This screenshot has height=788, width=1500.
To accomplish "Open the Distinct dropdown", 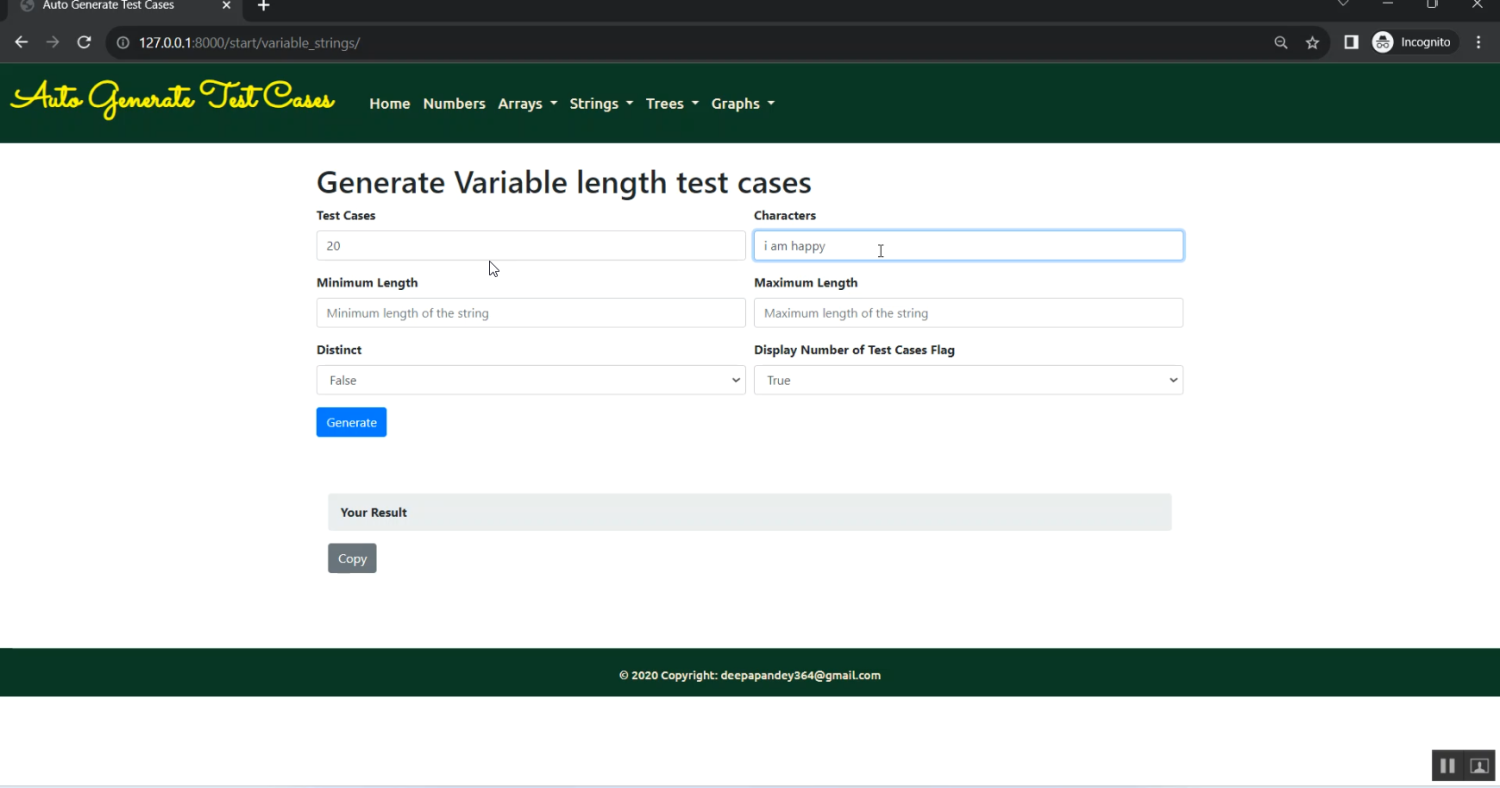I will [530, 380].
